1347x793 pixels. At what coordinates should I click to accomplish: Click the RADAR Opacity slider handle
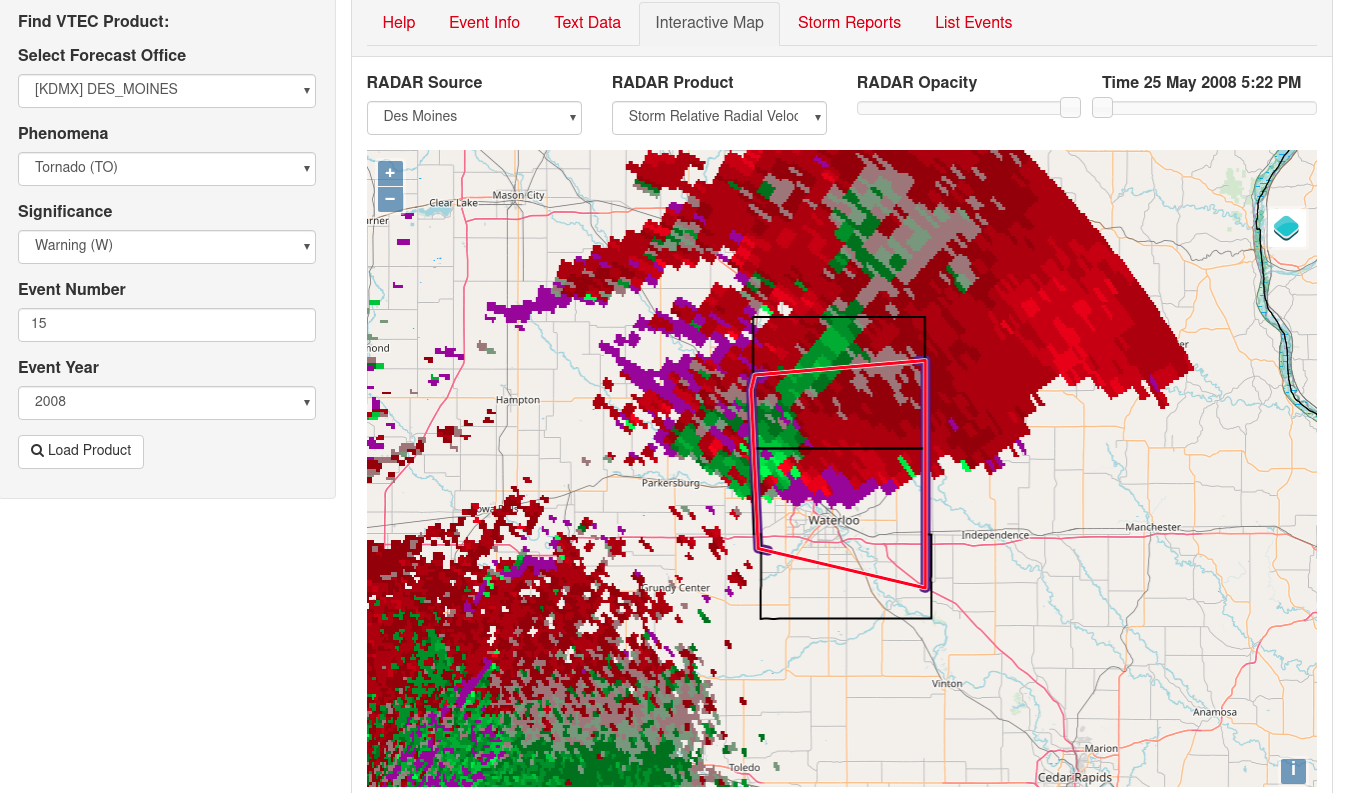coord(1070,108)
